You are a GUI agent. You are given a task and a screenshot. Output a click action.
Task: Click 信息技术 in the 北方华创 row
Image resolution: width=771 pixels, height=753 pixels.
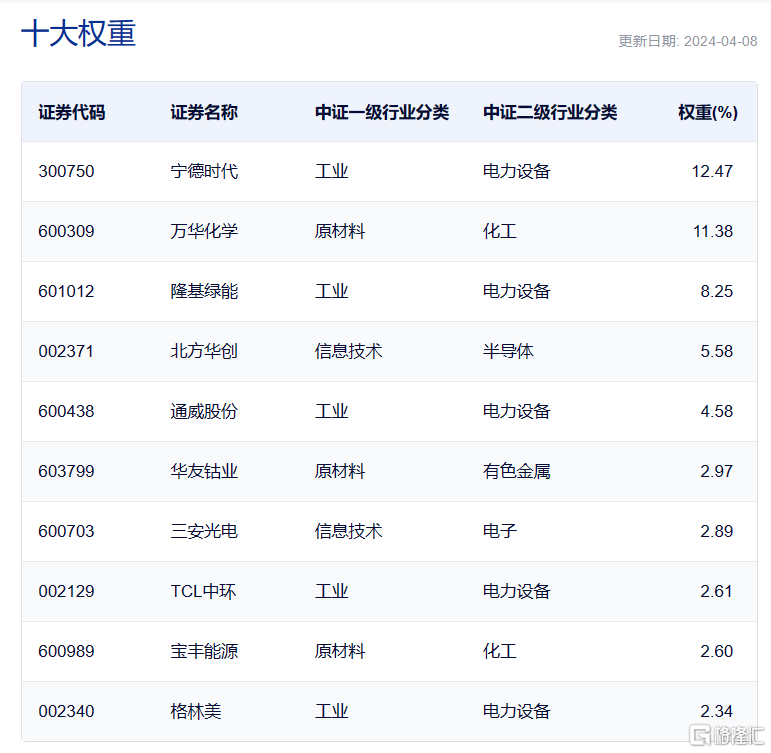[x=349, y=351]
